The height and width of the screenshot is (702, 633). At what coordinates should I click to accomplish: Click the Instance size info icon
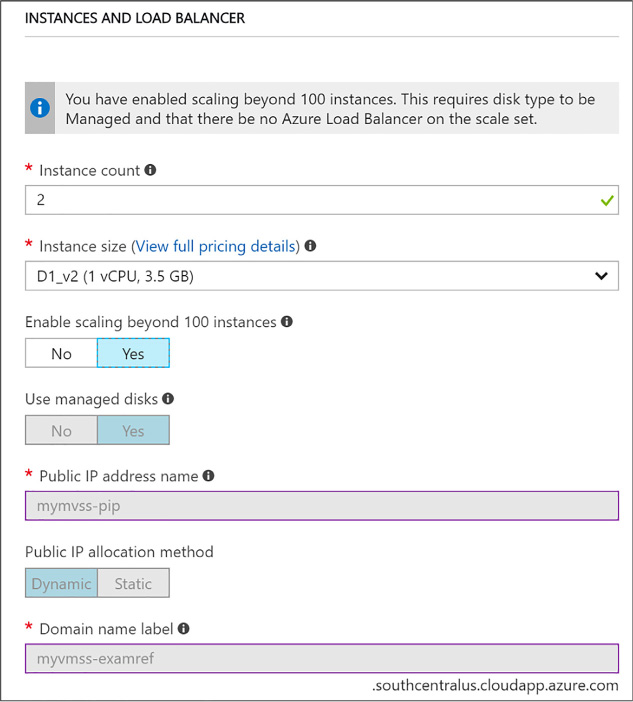pyautogui.click(x=310, y=246)
